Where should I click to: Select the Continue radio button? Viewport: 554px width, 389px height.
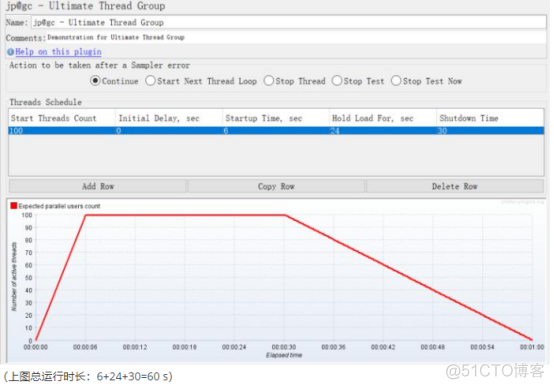[x=95, y=81]
